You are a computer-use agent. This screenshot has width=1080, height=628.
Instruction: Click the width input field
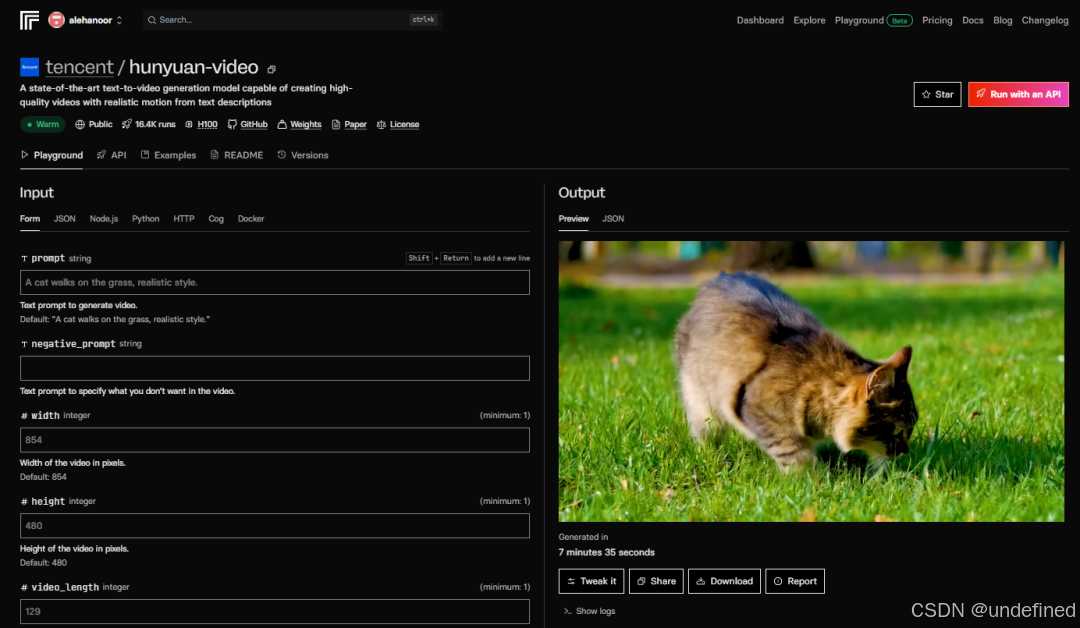click(x=275, y=440)
